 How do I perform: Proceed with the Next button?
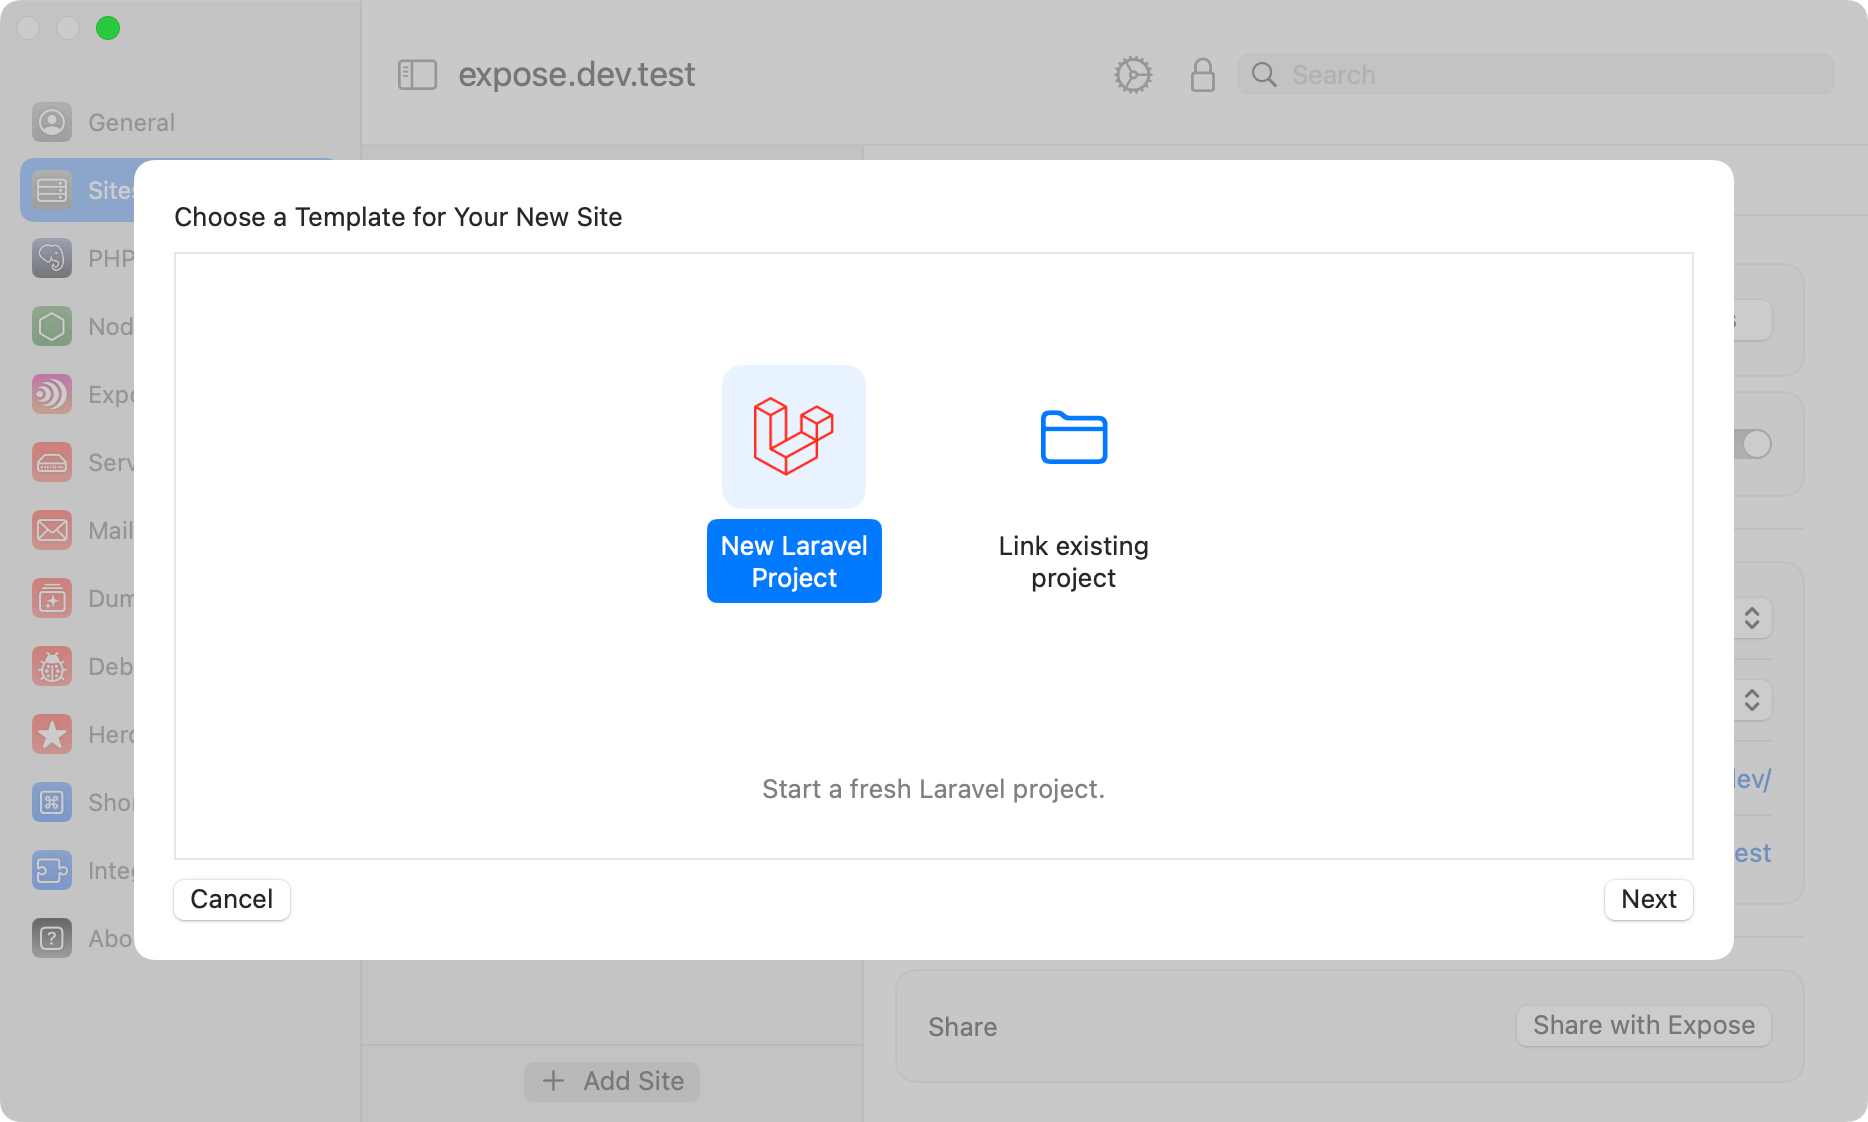1648,899
